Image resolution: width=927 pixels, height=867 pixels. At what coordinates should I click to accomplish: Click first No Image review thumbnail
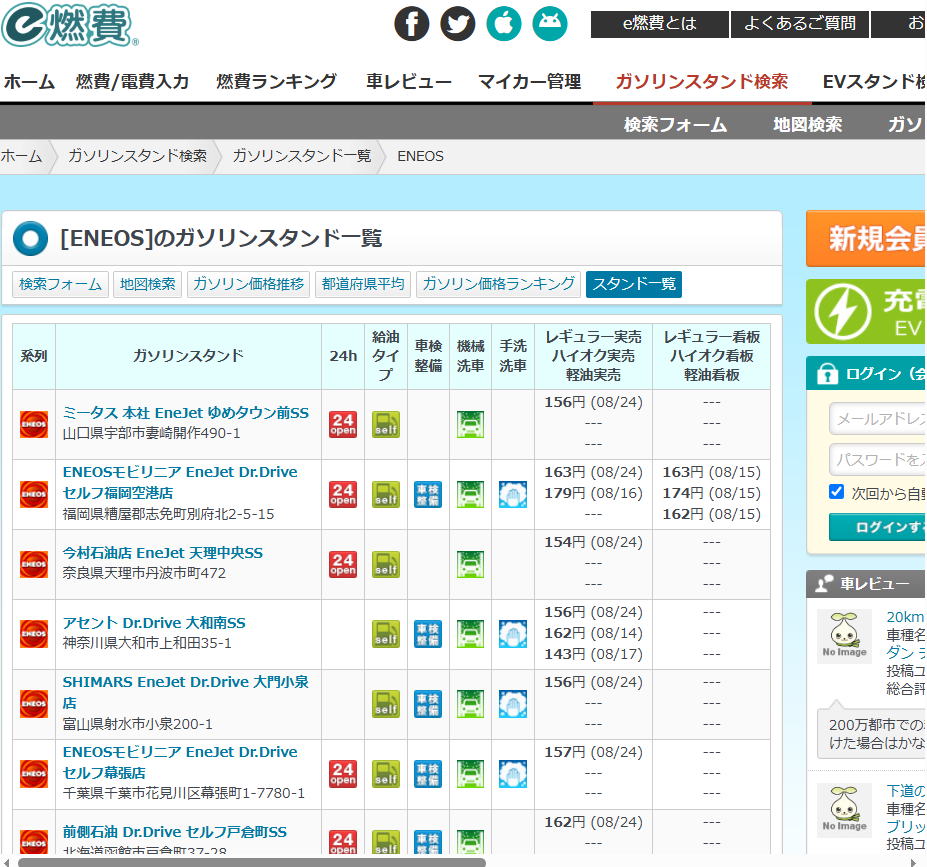(x=844, y=636)
